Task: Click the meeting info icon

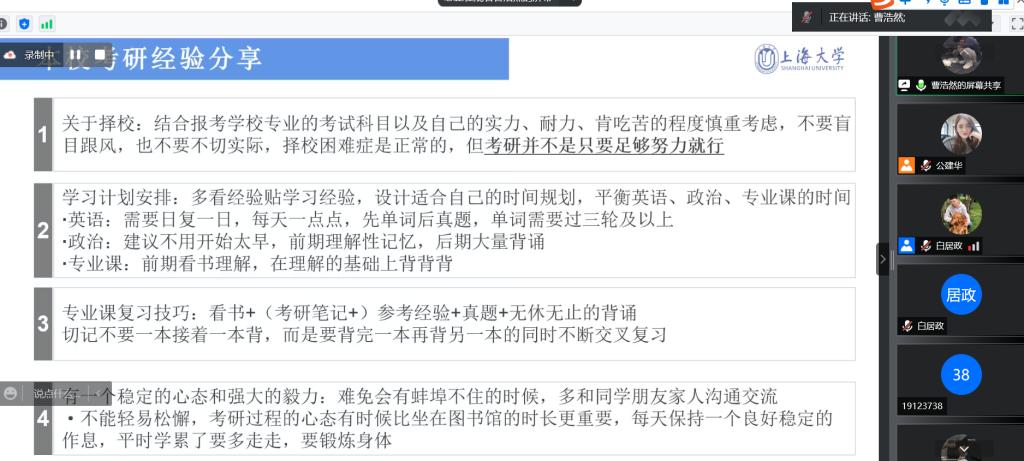Action: (x=3, y=24)
